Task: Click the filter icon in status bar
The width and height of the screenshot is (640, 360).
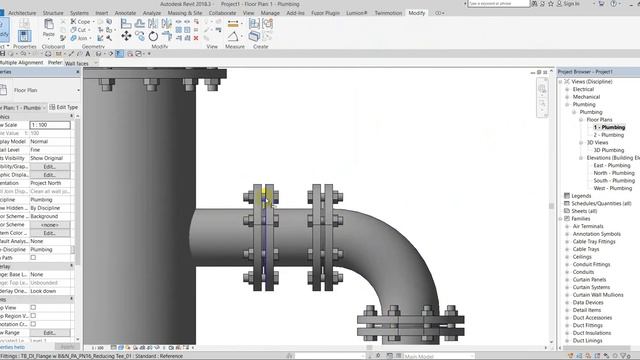Action: [x=623, y=356]
